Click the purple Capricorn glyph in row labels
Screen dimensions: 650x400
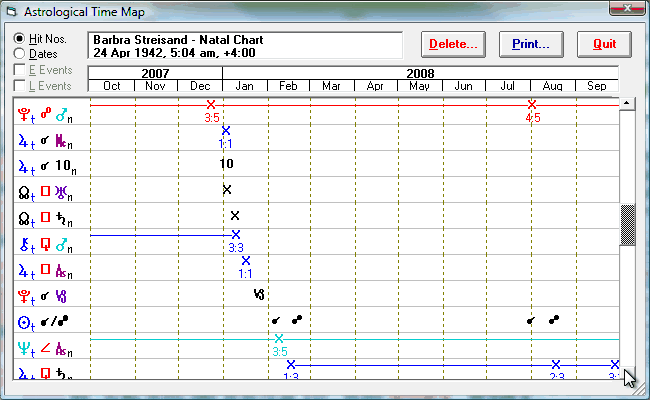click(61, 296)
